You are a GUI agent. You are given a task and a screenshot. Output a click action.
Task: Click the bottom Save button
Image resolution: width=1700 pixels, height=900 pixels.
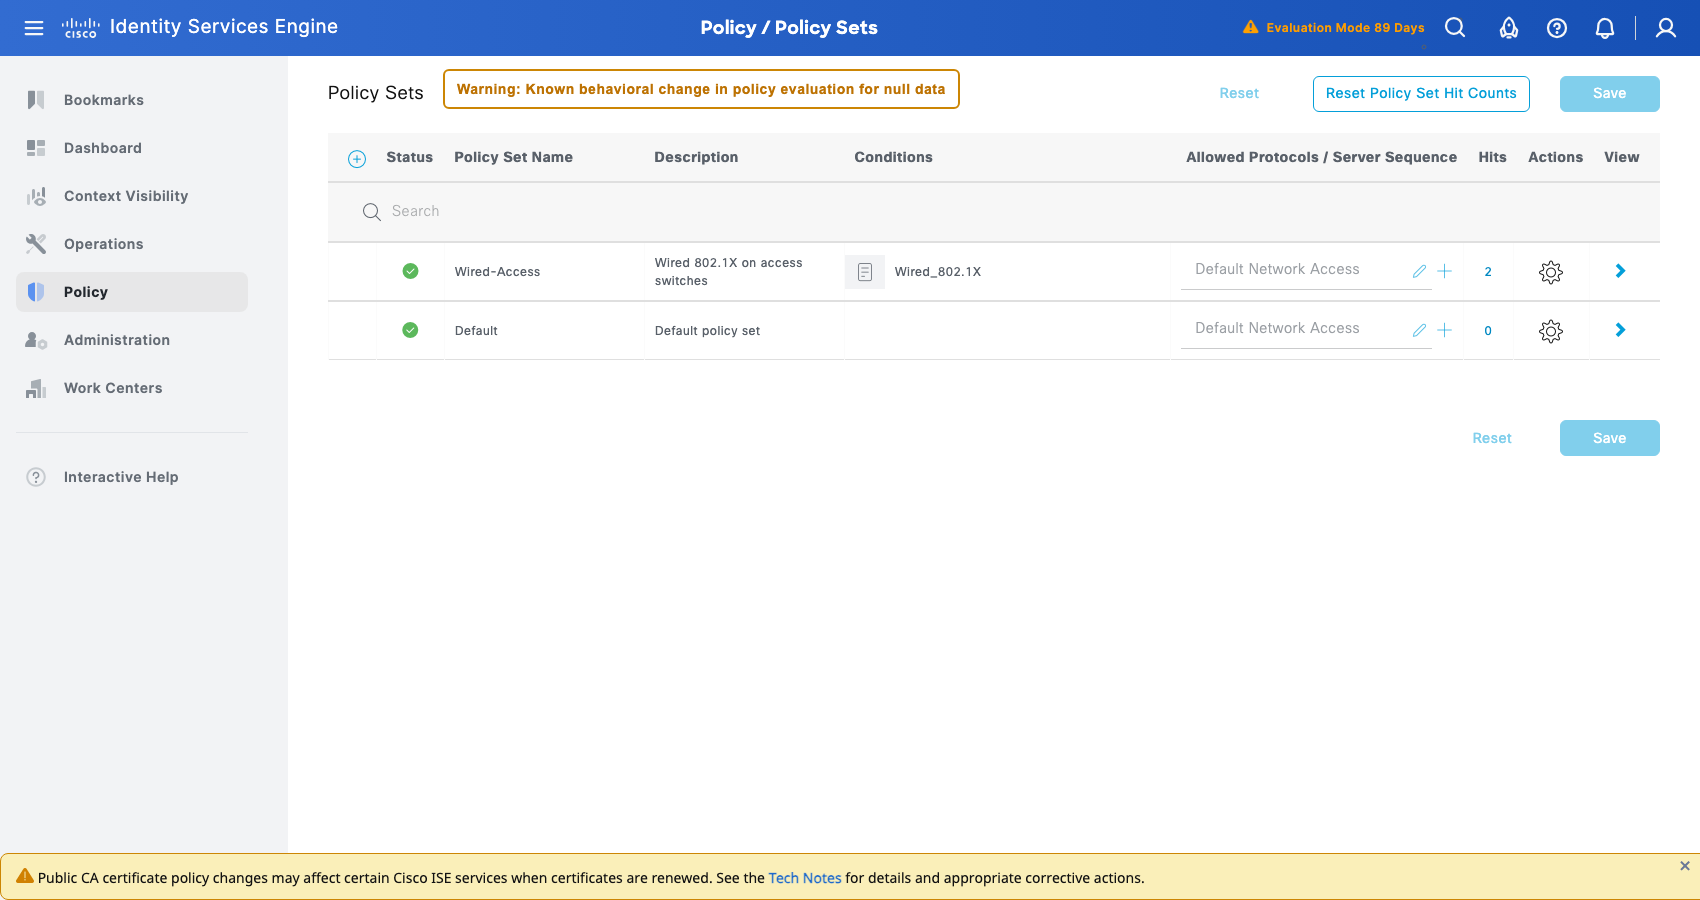point(1610,438)
